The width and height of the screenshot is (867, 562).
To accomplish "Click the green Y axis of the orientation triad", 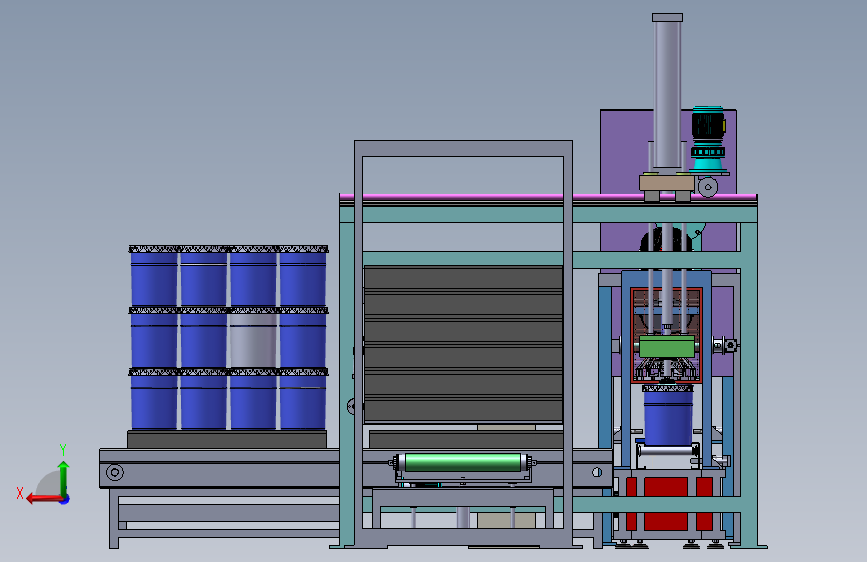I will (x=64, y=478).
